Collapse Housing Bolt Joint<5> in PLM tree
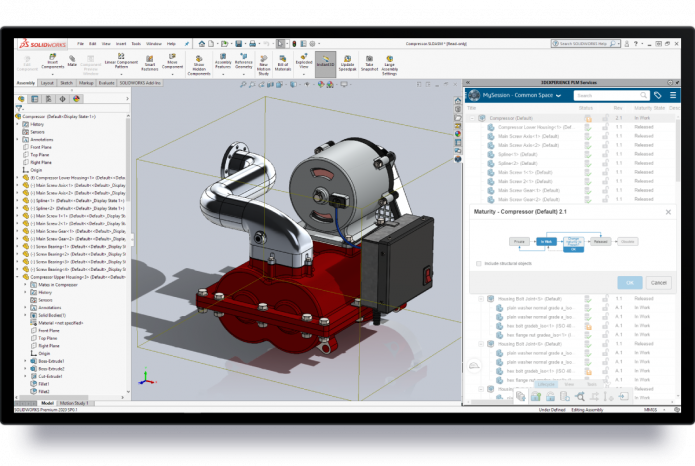This screenshot has height=466, width=695. [481, 299]
